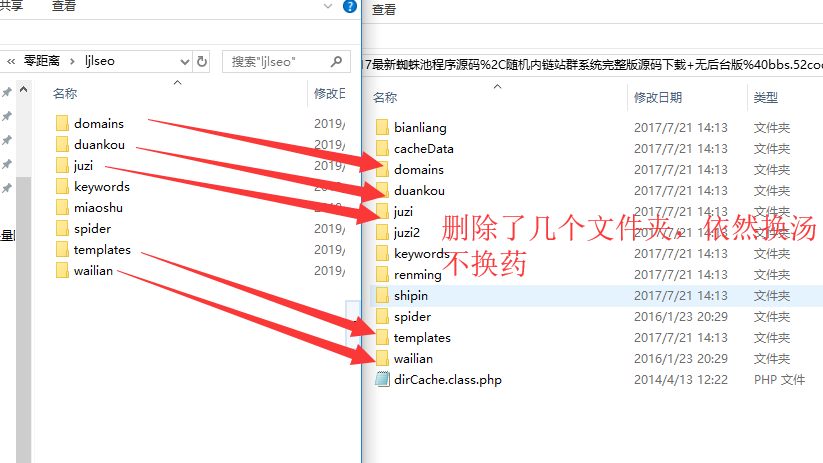Click the ljlseo breadcrumb segment
Viewport: 823px width, 463px height.
[100, 61]
